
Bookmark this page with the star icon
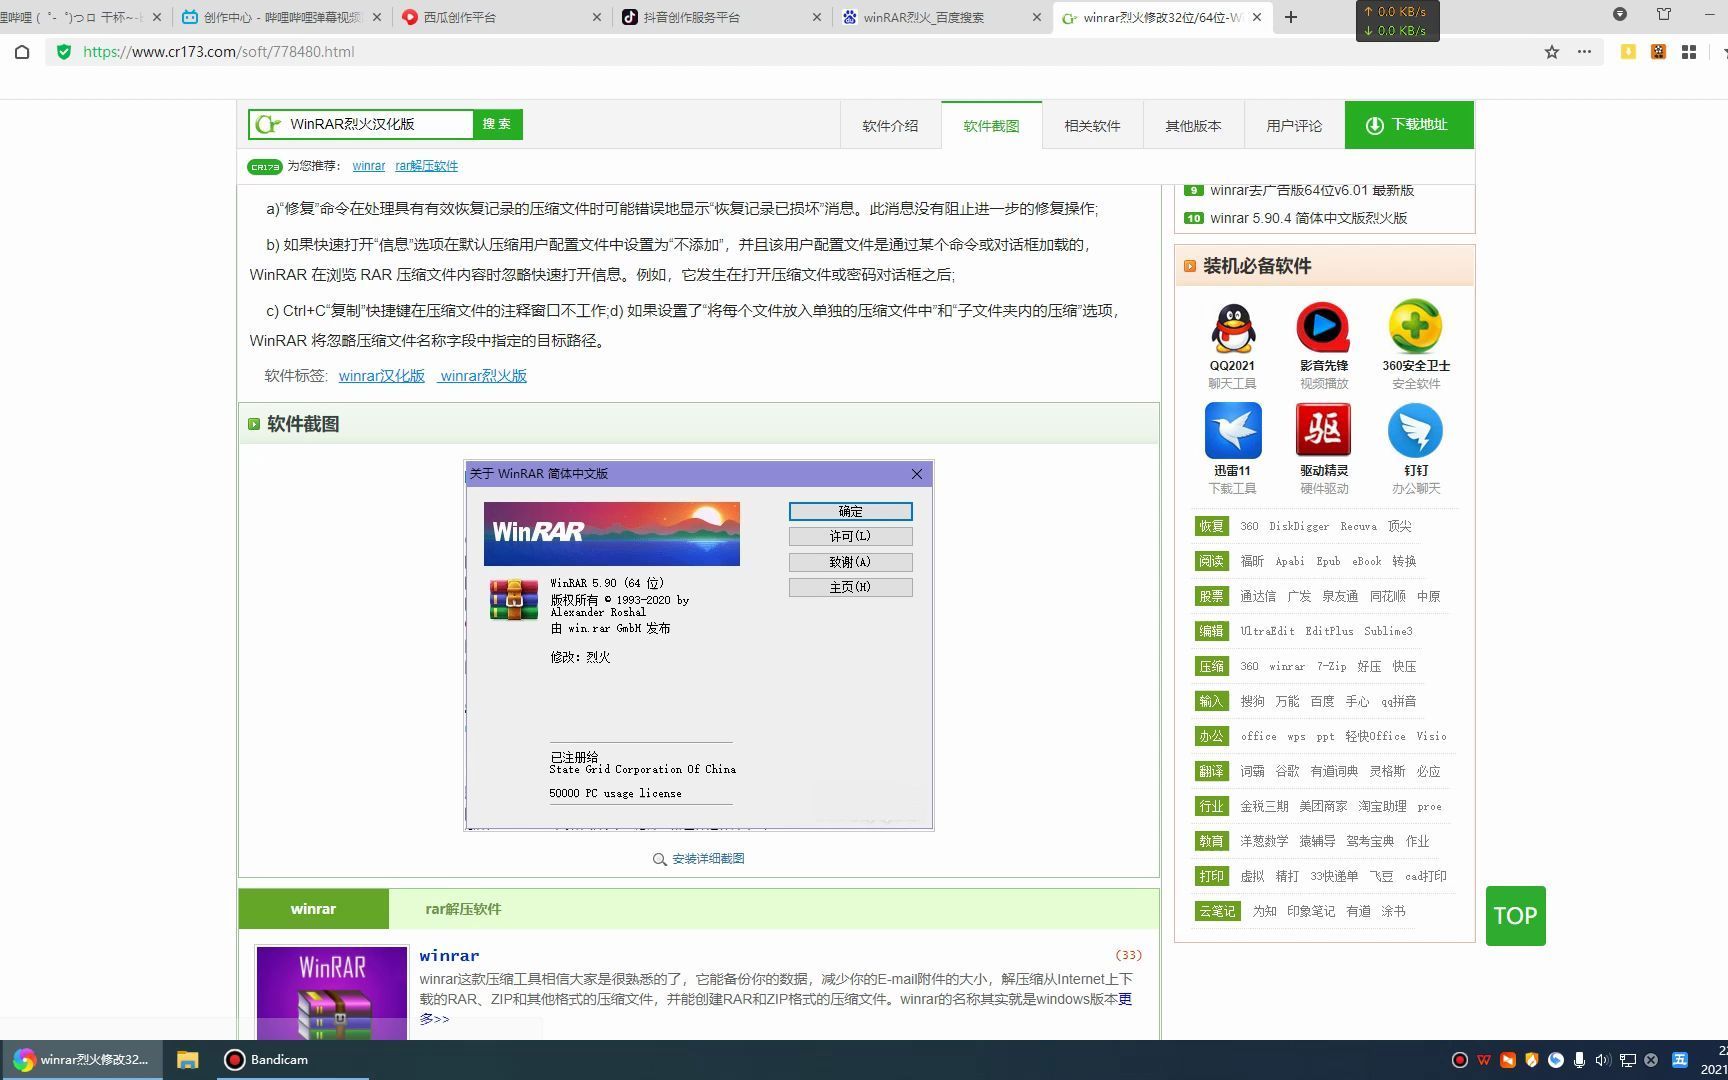pyautogui.click(x=1551, y=52)
